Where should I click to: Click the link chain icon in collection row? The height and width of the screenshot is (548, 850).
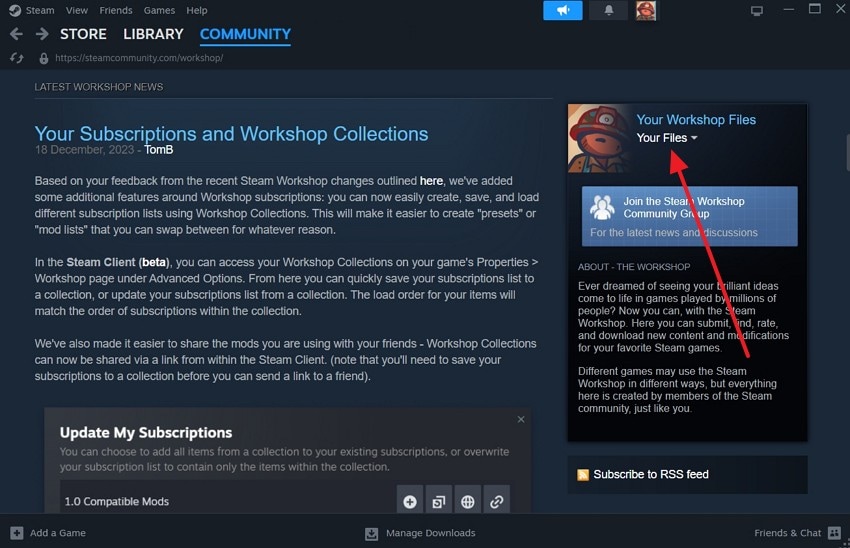coord(496,501)
